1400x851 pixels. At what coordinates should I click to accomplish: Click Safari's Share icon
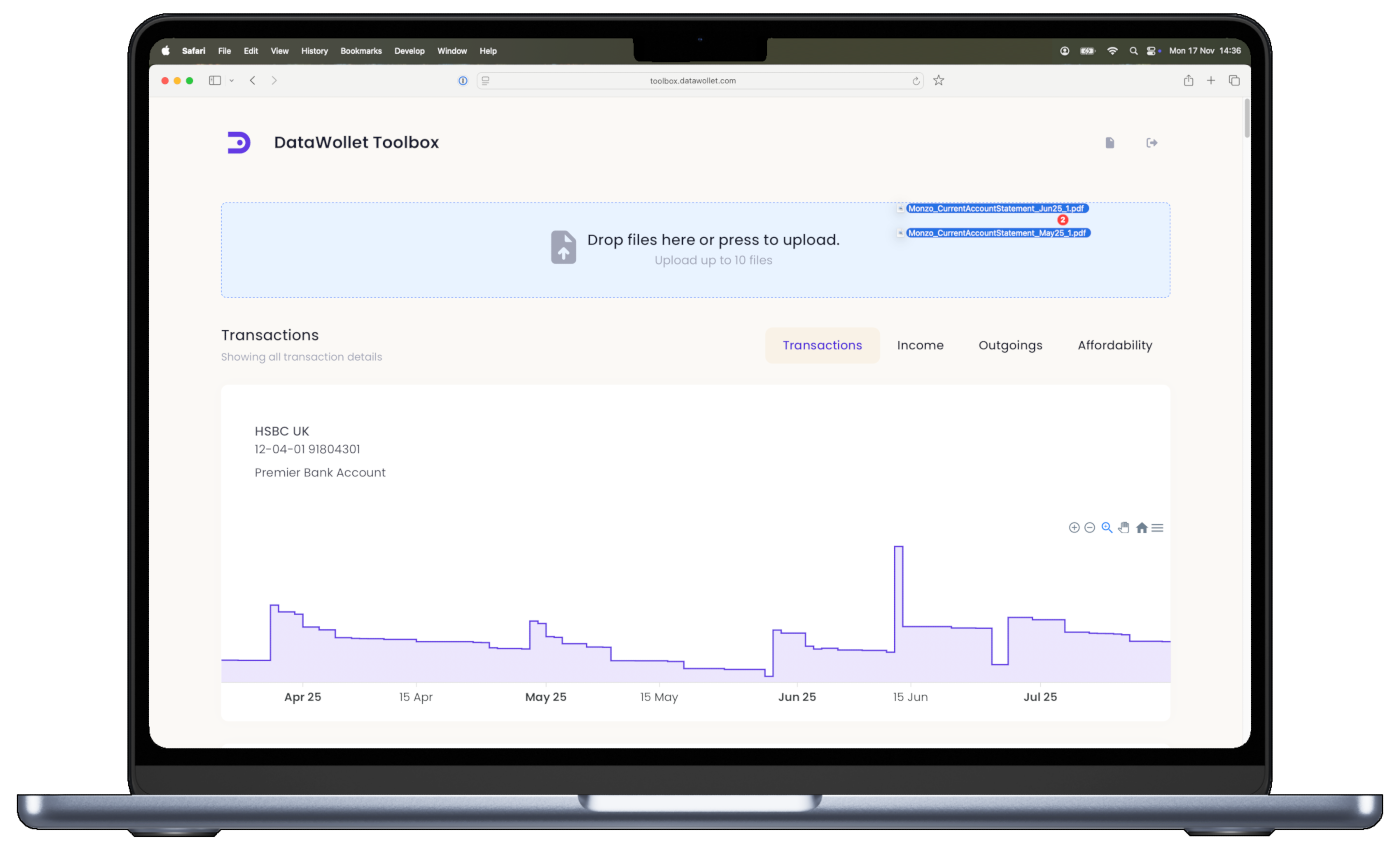click(x=1188, y=81)
